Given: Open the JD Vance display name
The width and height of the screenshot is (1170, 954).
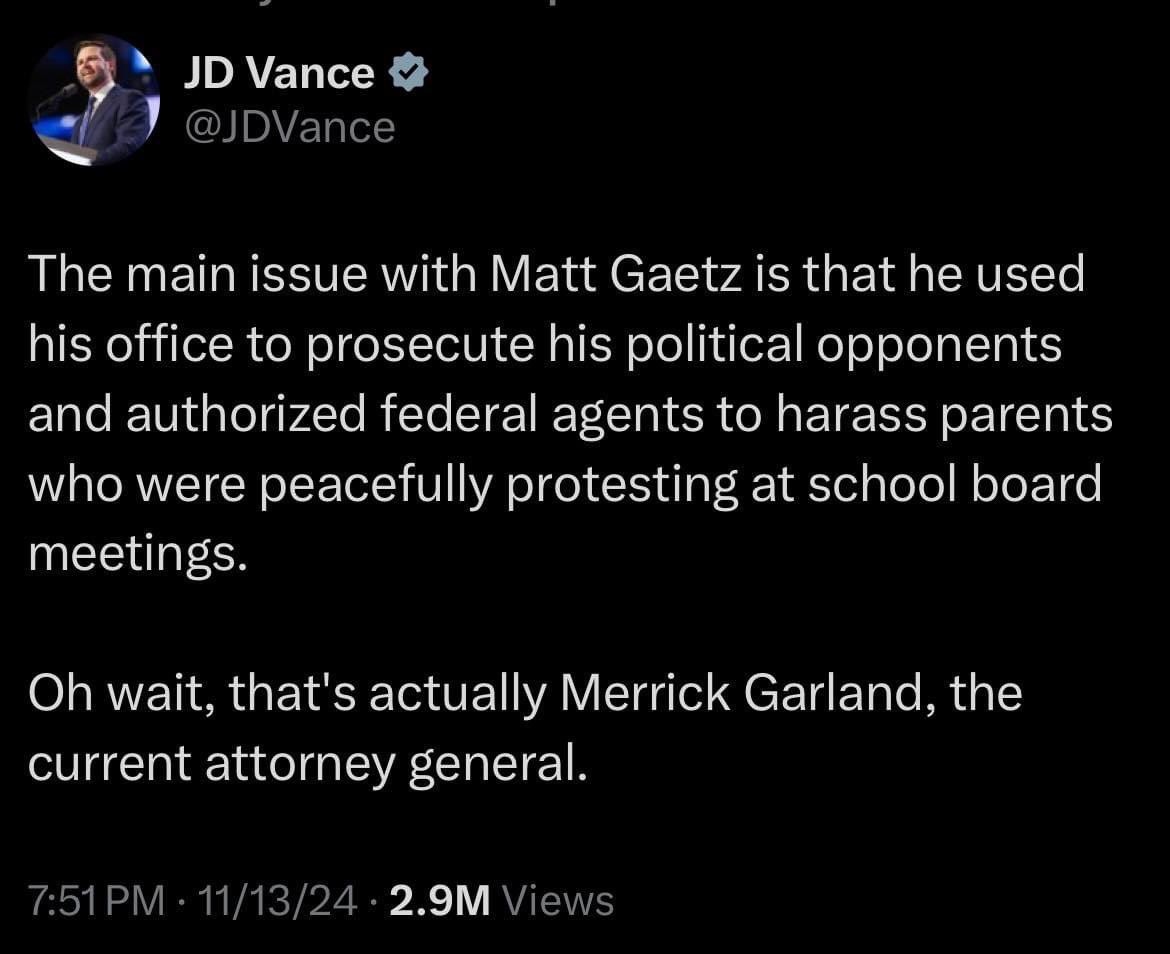Looking at the screenshot, I should pyautogui.click(x=279, y=73).
